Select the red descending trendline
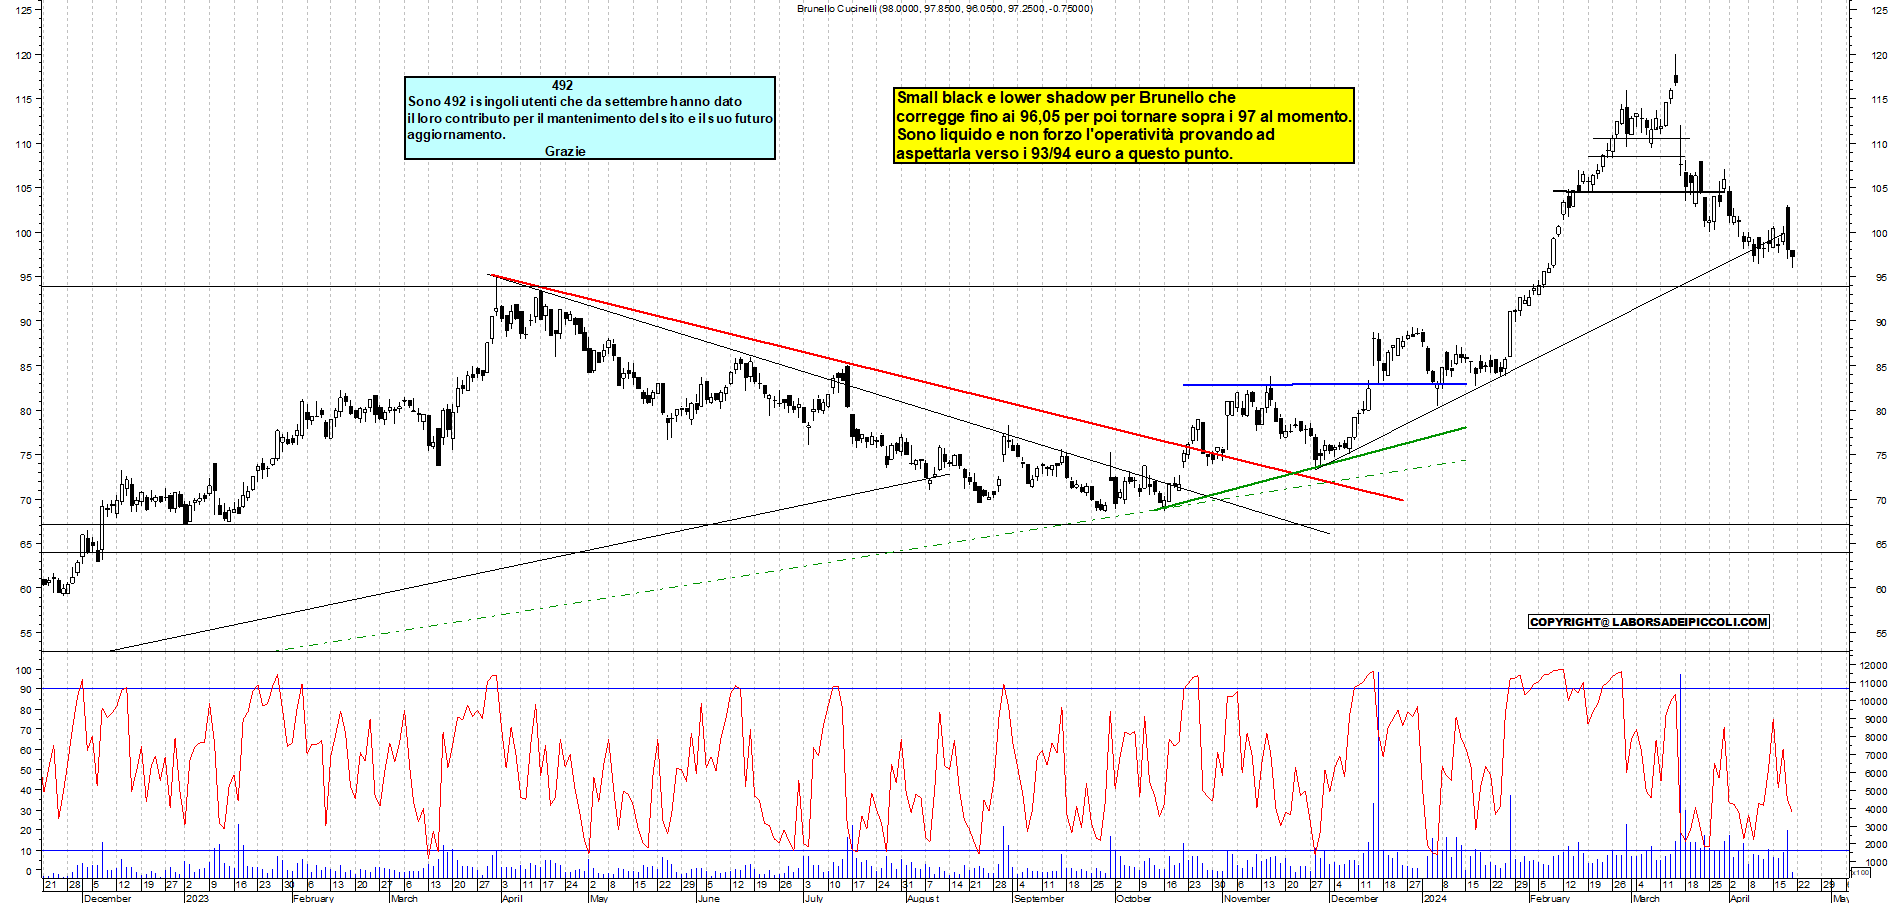This screenshot has width=1890, height=903. click(x=946, y=388)
